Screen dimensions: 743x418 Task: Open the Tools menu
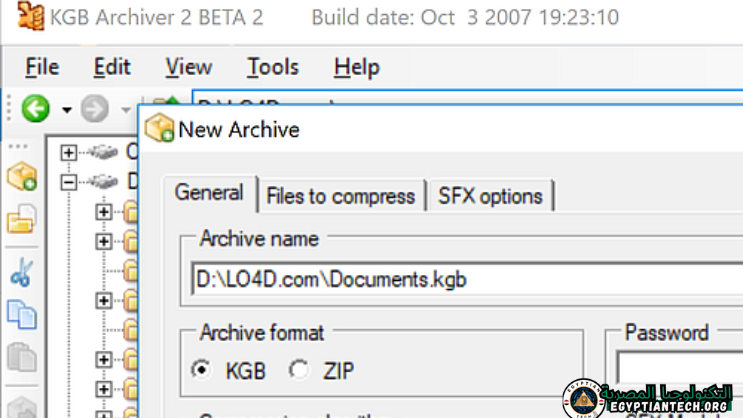273,67
